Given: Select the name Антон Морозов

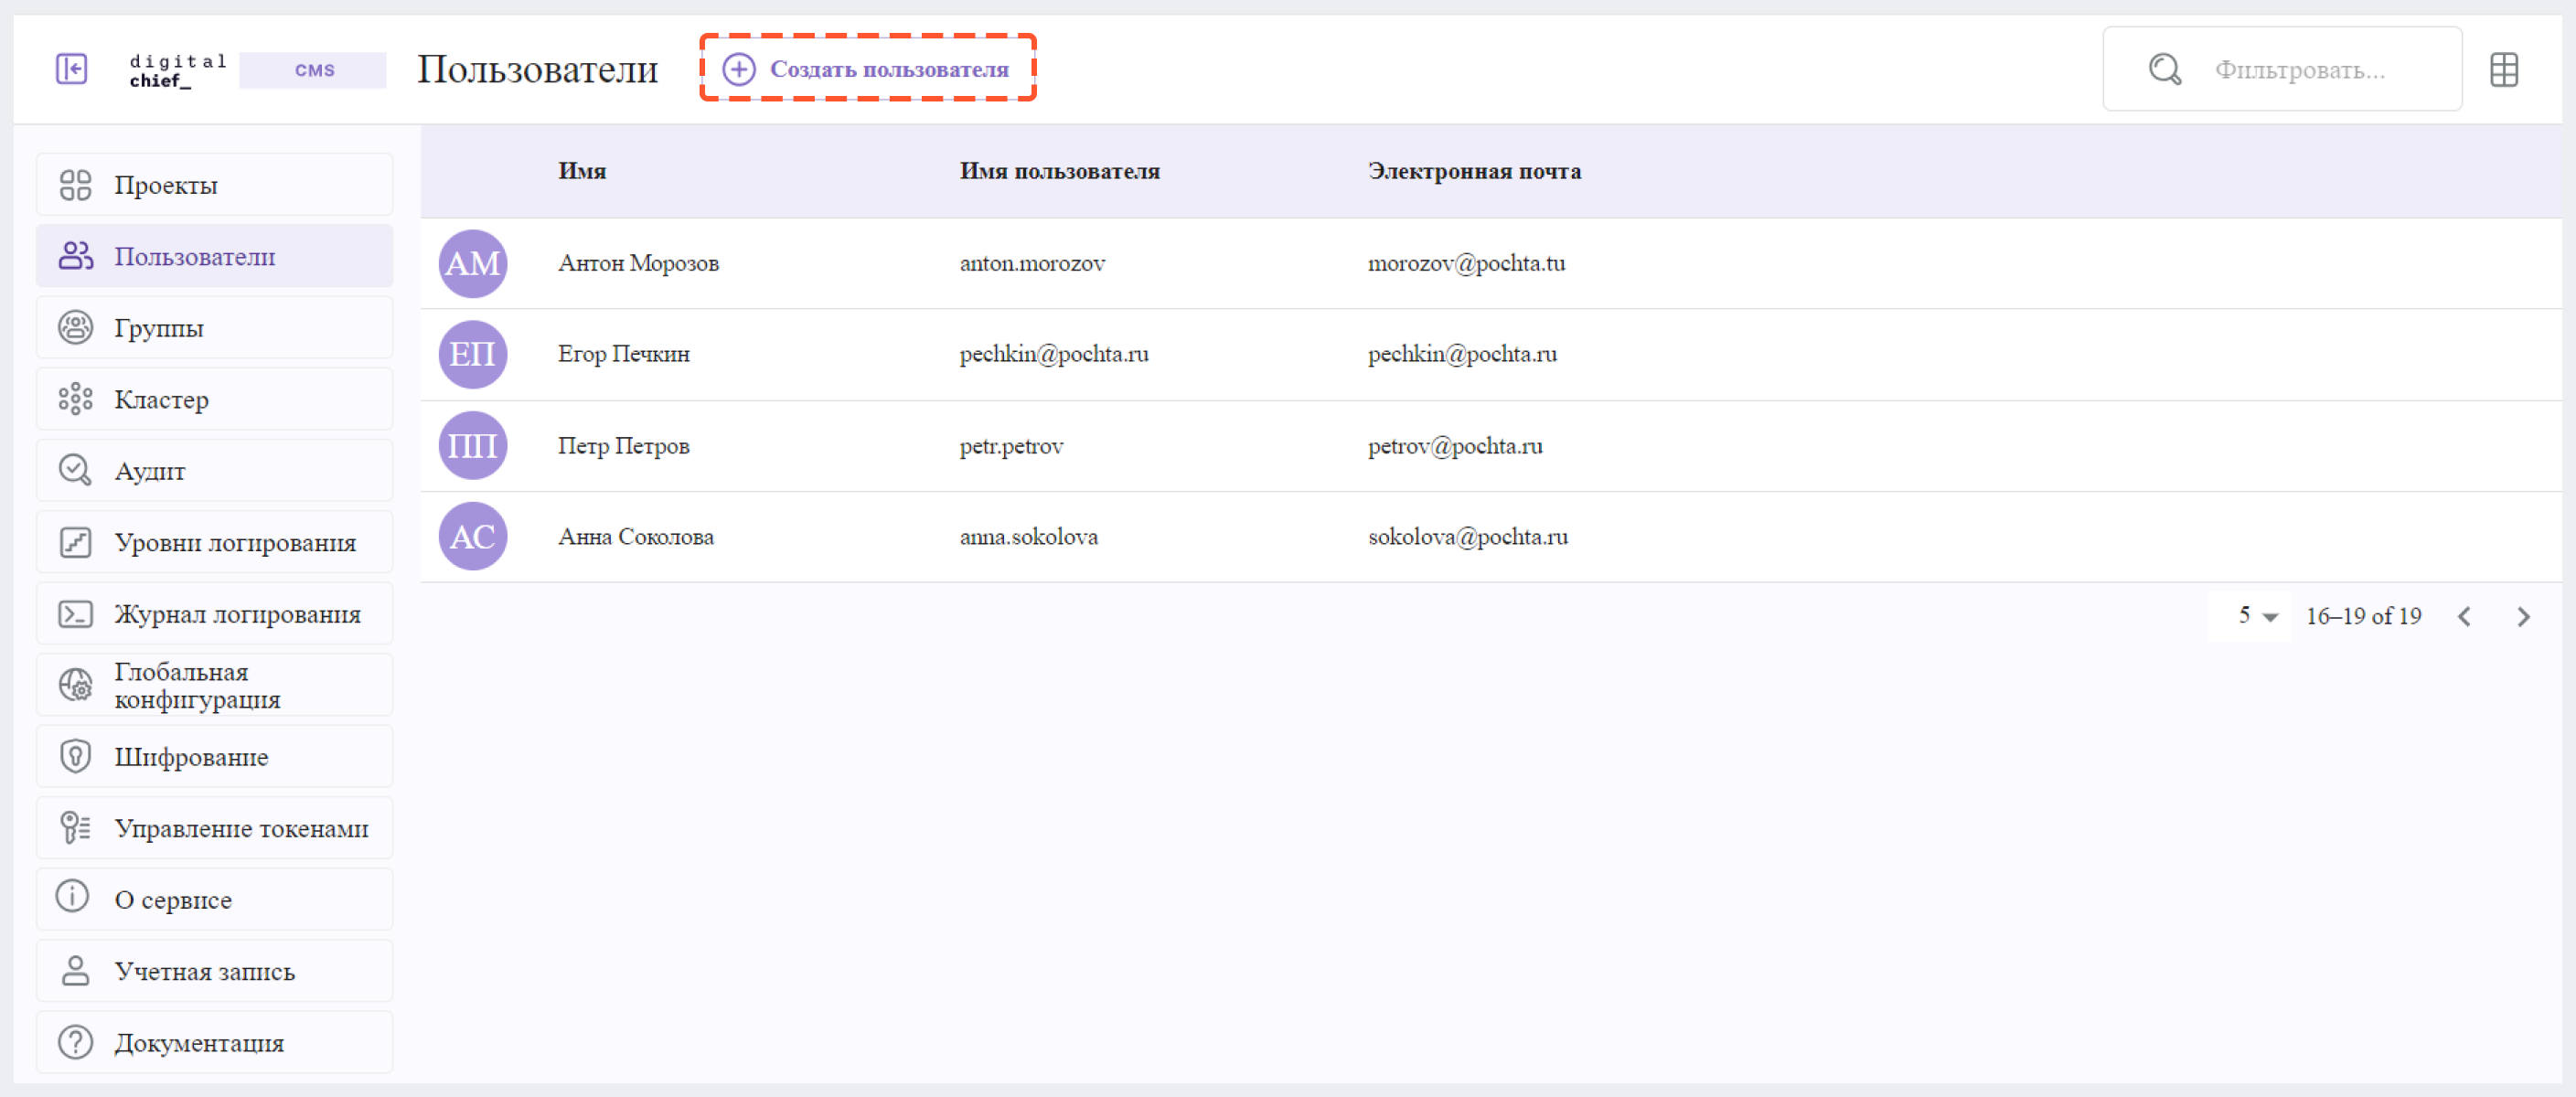Looking at the screenshot, I should point(638,263).
